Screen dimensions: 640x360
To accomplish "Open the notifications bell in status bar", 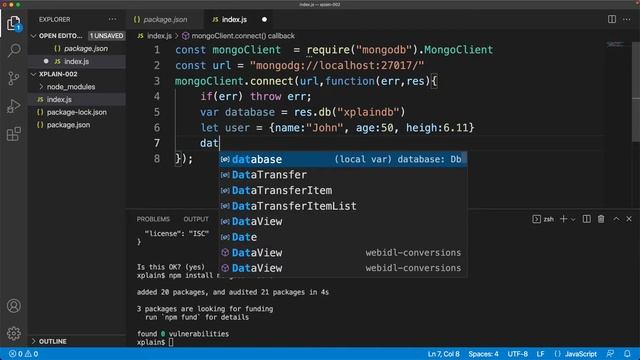I will pyautogui.click(x=627, y=354).
